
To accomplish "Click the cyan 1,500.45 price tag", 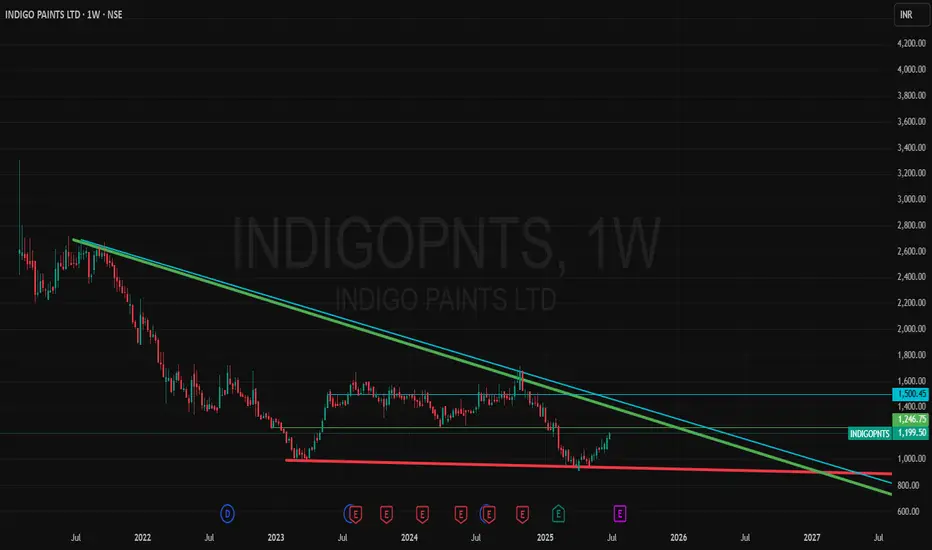I will [x=911, y=394].
